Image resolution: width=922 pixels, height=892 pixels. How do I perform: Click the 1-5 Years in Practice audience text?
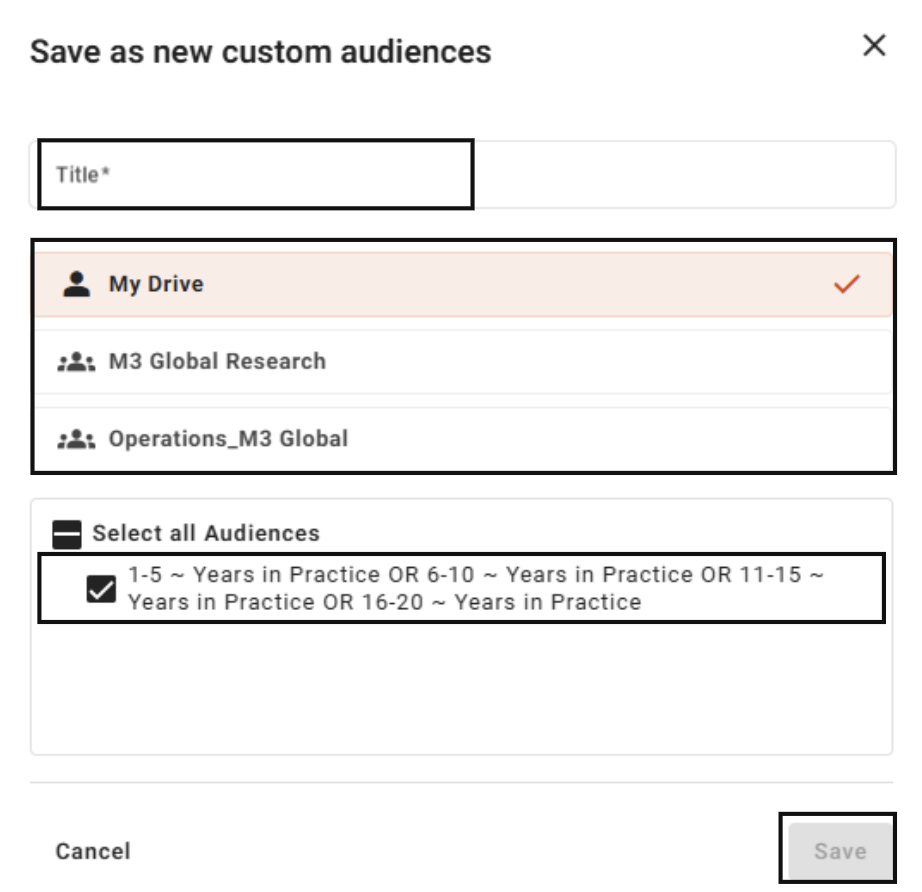476,588
